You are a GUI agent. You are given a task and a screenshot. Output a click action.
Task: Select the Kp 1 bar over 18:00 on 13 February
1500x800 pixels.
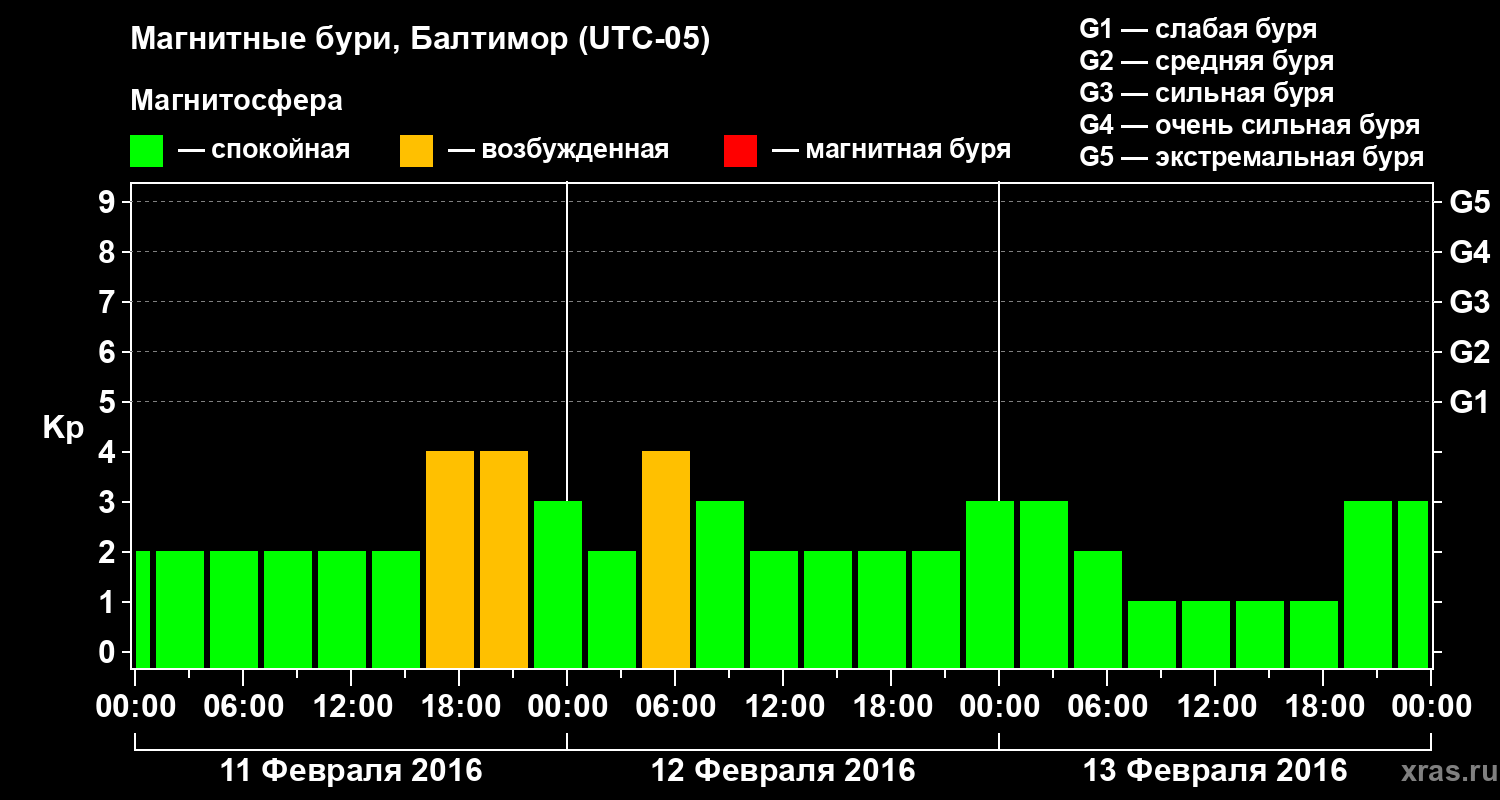pos(1314,634)
